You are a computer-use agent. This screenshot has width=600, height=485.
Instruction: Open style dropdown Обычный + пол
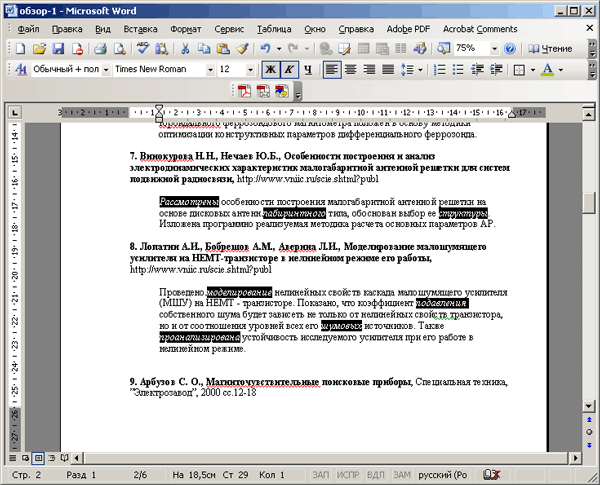point(106,70)
